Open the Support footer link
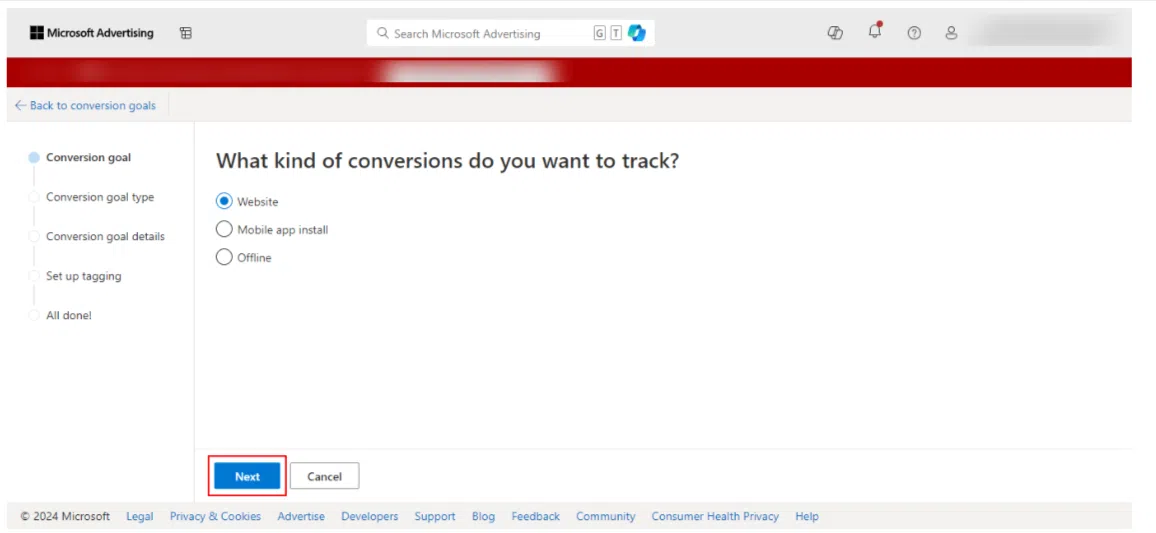This screenshot has width=1156, height=533. (x=435, y=516)
